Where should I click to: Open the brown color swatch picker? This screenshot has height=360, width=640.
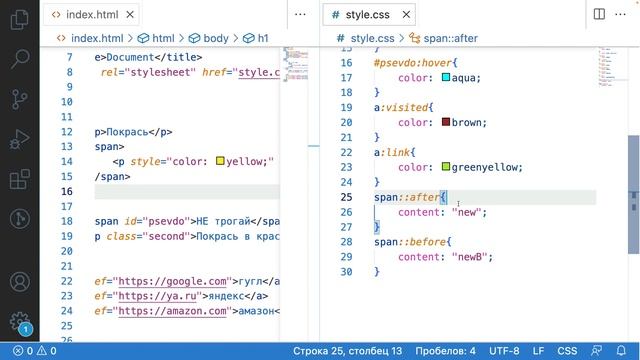tap(446, 122)
